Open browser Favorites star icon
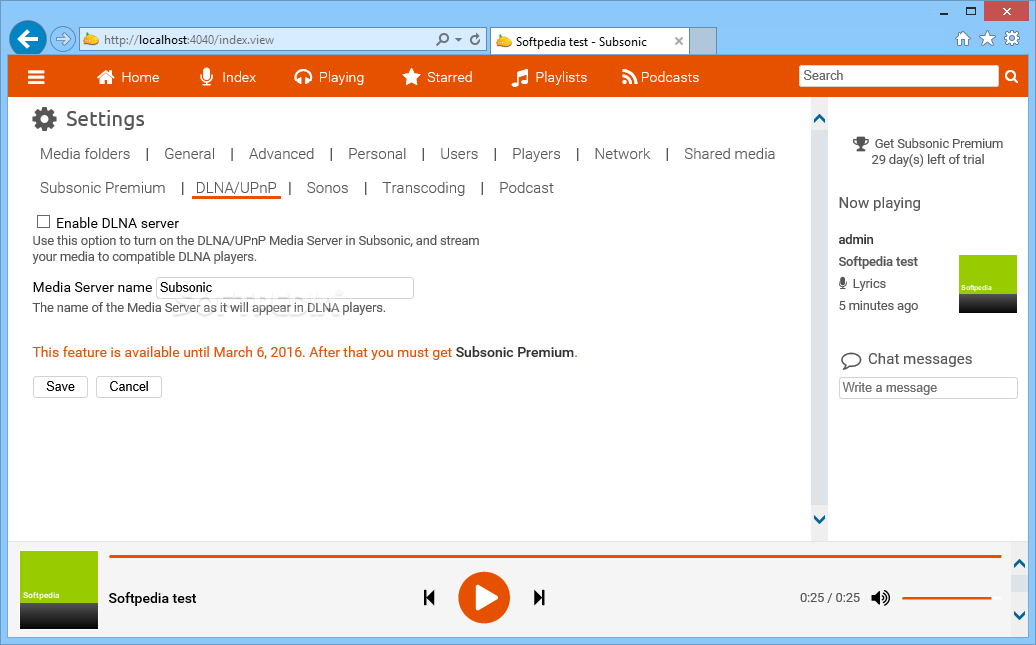The height and width of the screenshot is (645, 1036). point(987,38)
